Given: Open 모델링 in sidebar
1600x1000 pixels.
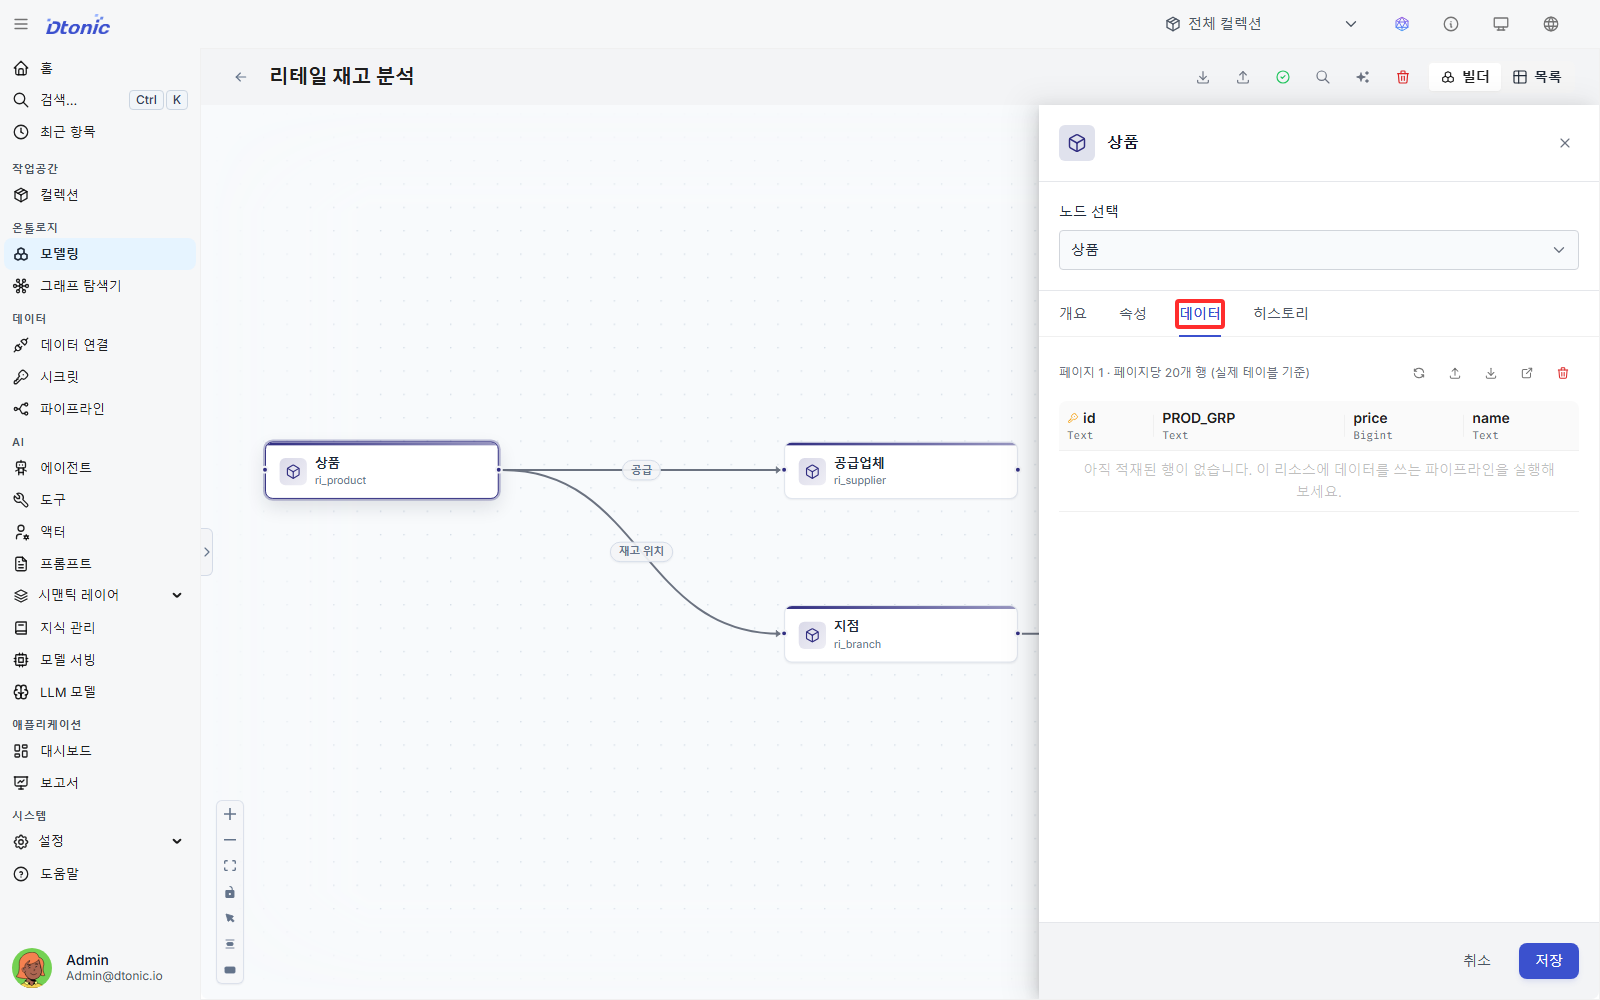Looking at the screenshot, I should 100,254.
